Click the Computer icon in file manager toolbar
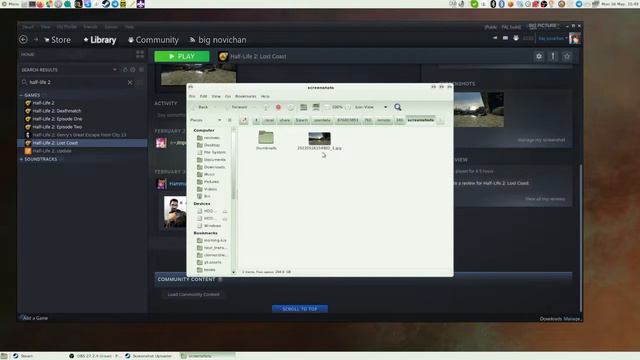Screen dimensions: 640x360 click(316, 107)
